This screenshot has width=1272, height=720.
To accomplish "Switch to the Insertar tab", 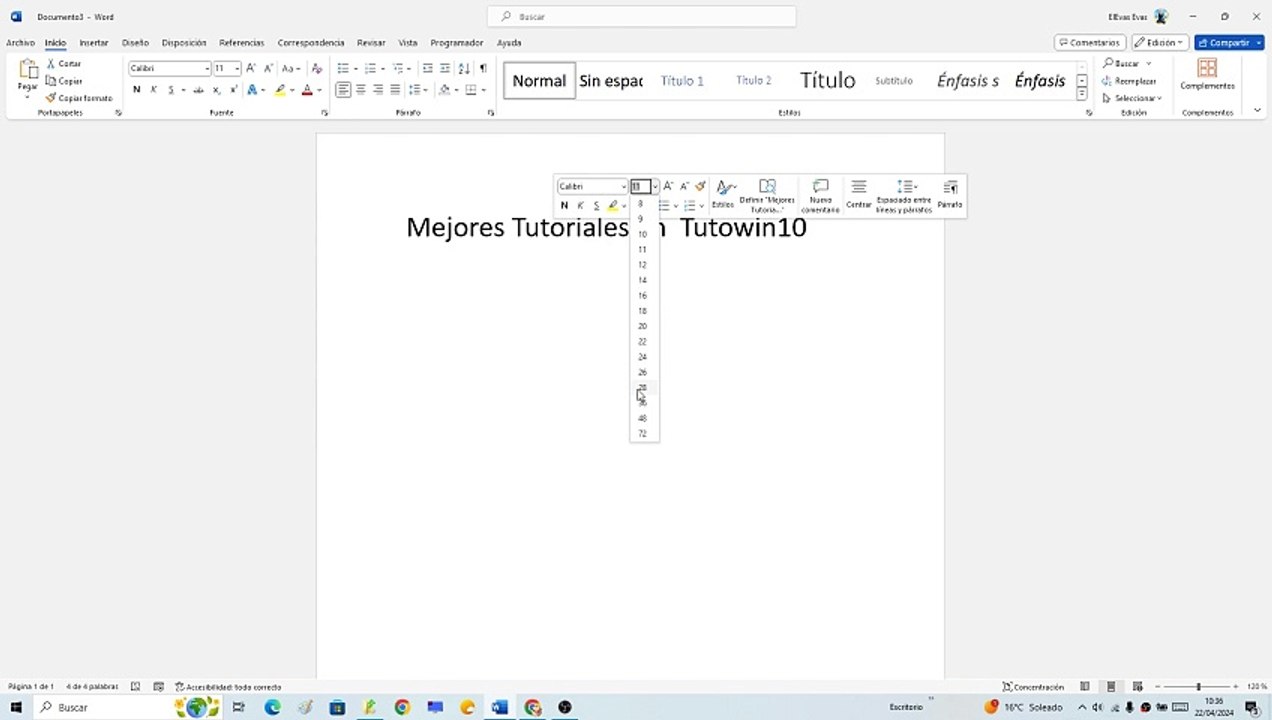I will pos(93,43).
